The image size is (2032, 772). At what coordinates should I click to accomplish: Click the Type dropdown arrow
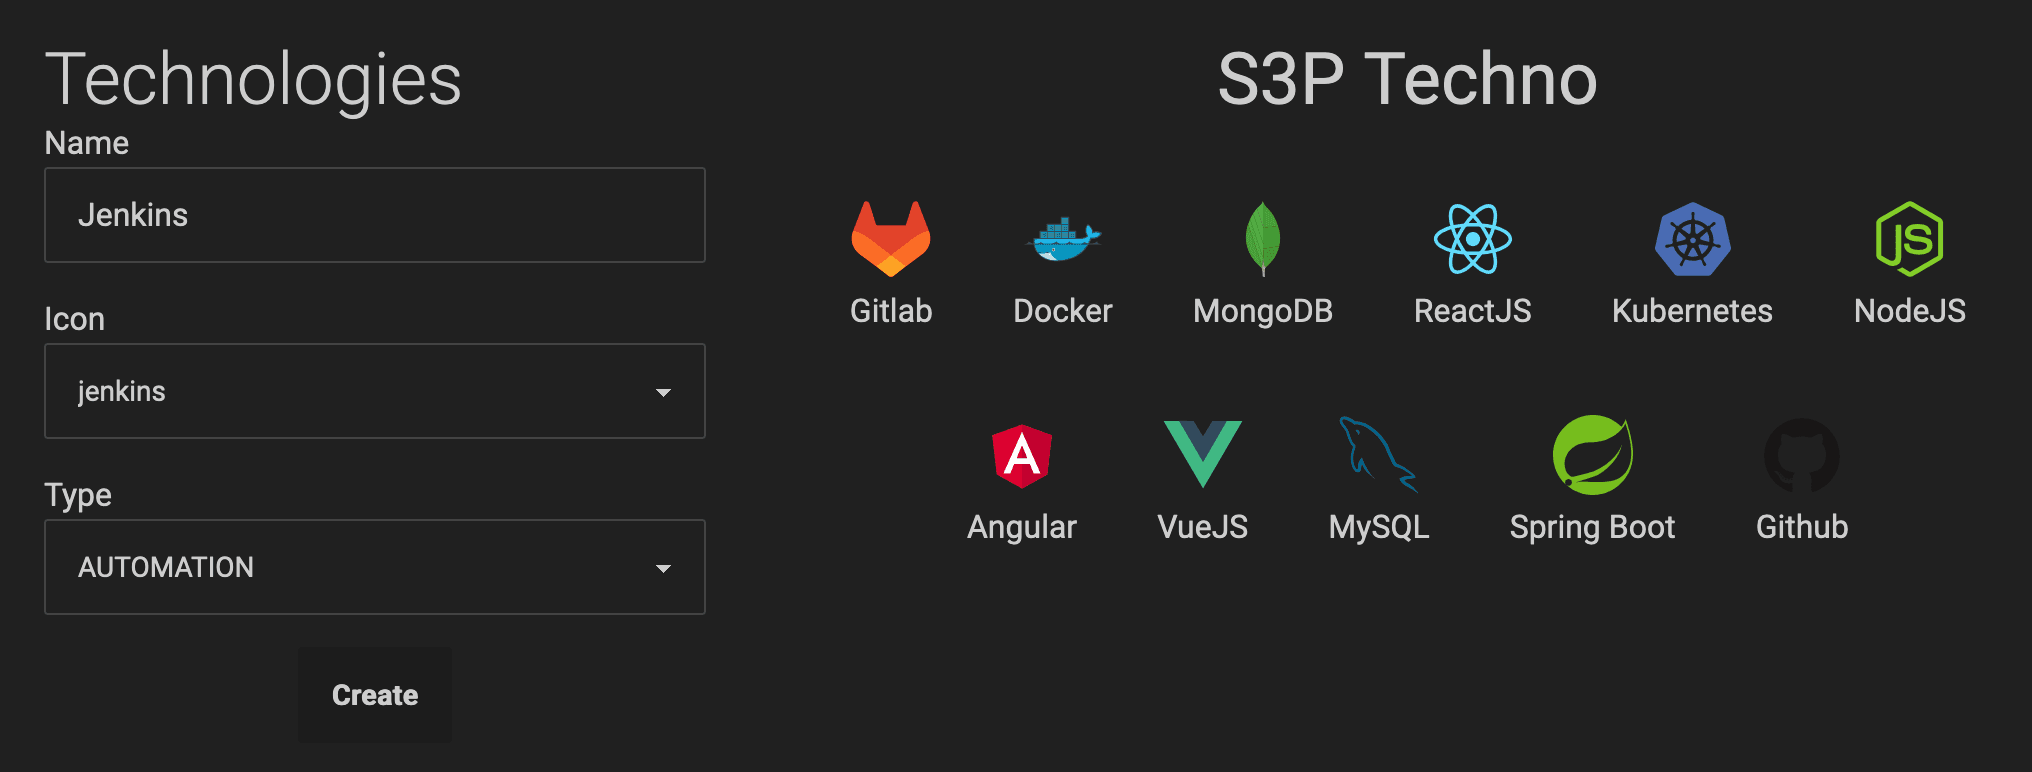[663, 568]
